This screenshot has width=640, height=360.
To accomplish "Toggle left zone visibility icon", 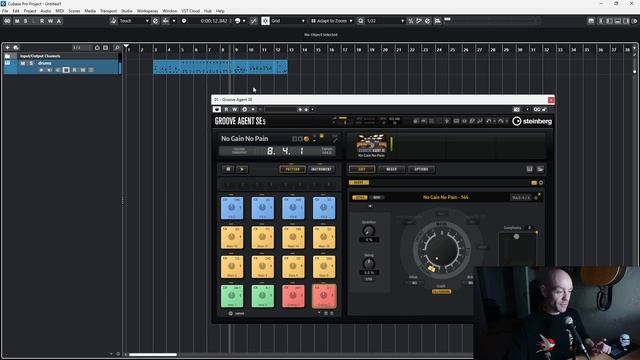I will point(609,21).
